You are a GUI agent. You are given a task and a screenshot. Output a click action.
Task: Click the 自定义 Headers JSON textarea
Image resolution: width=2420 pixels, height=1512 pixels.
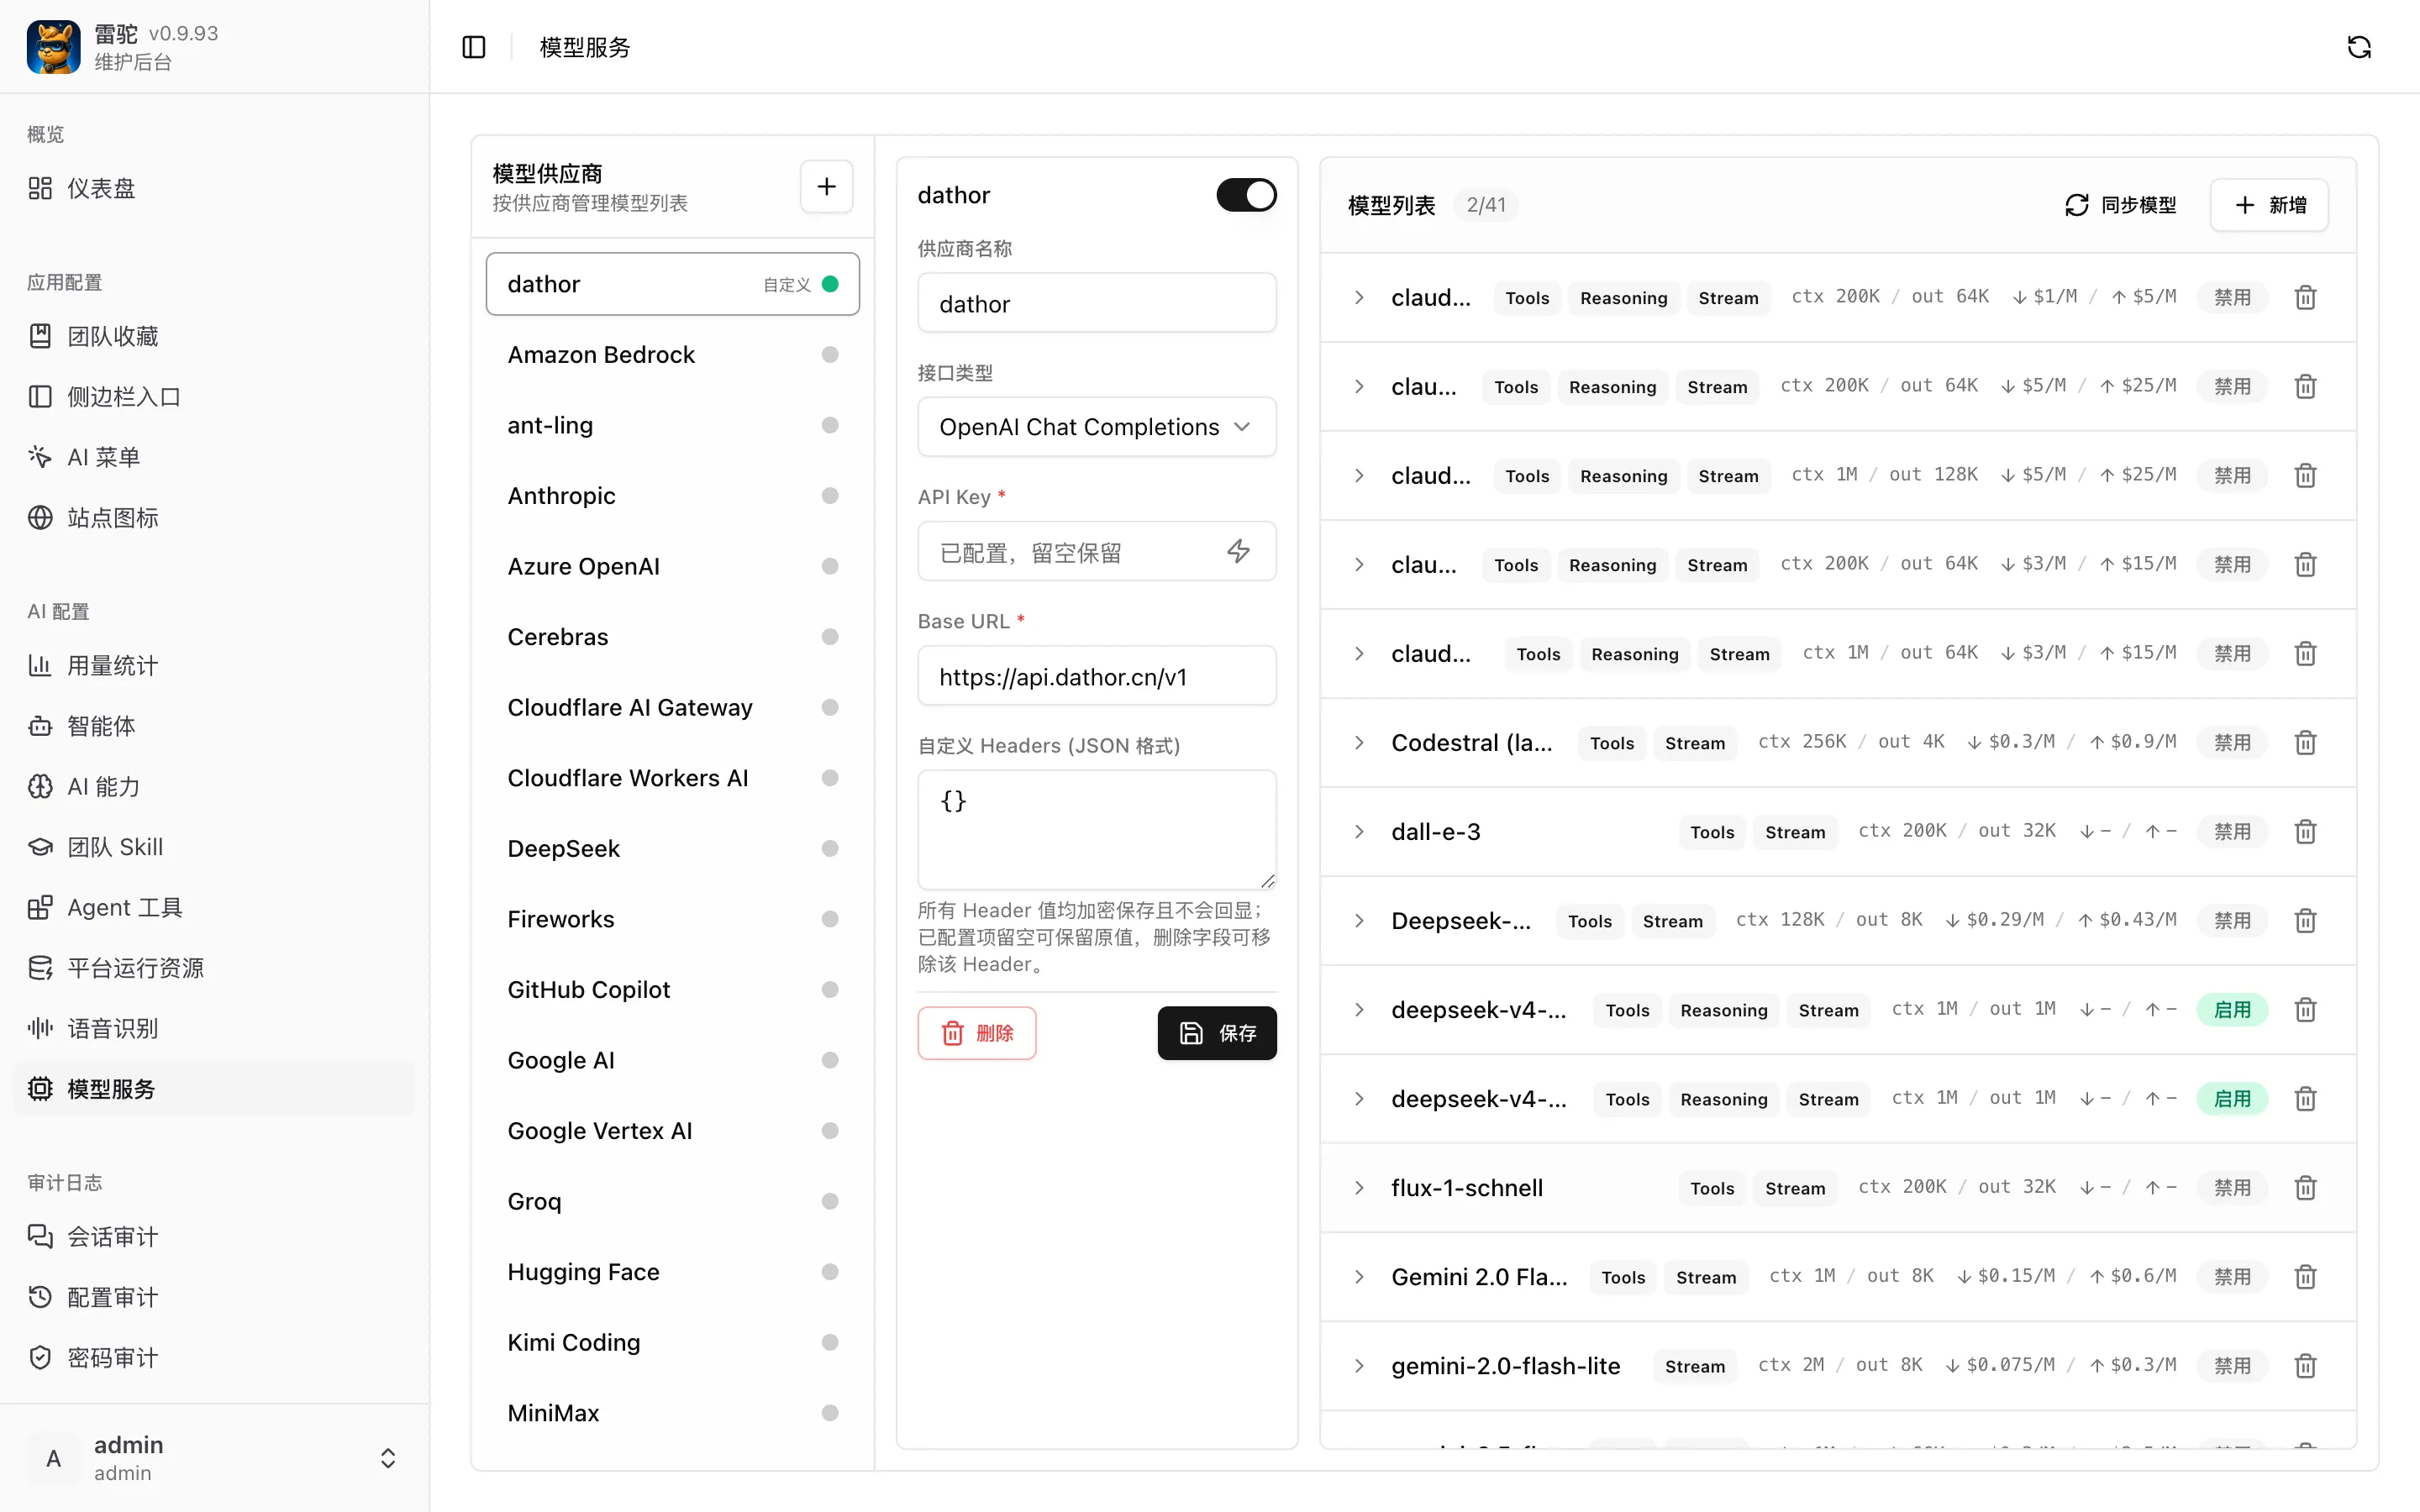(x=1097, y=829)
